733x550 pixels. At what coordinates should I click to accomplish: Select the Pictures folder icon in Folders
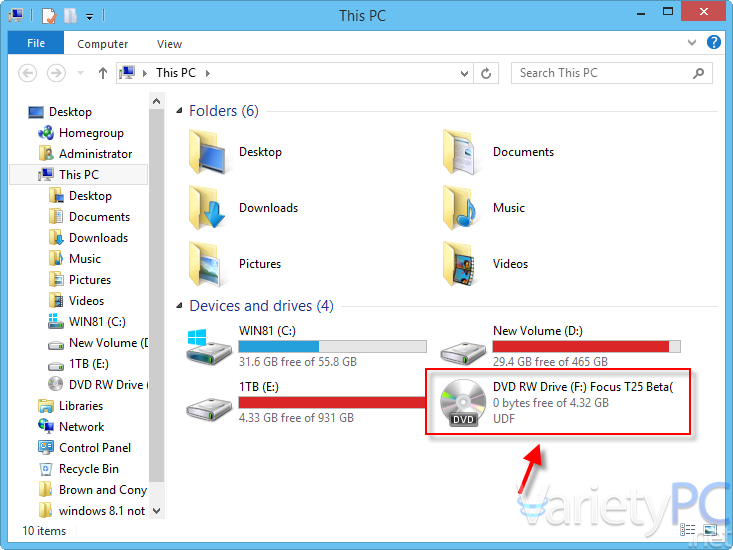[204, 264]
